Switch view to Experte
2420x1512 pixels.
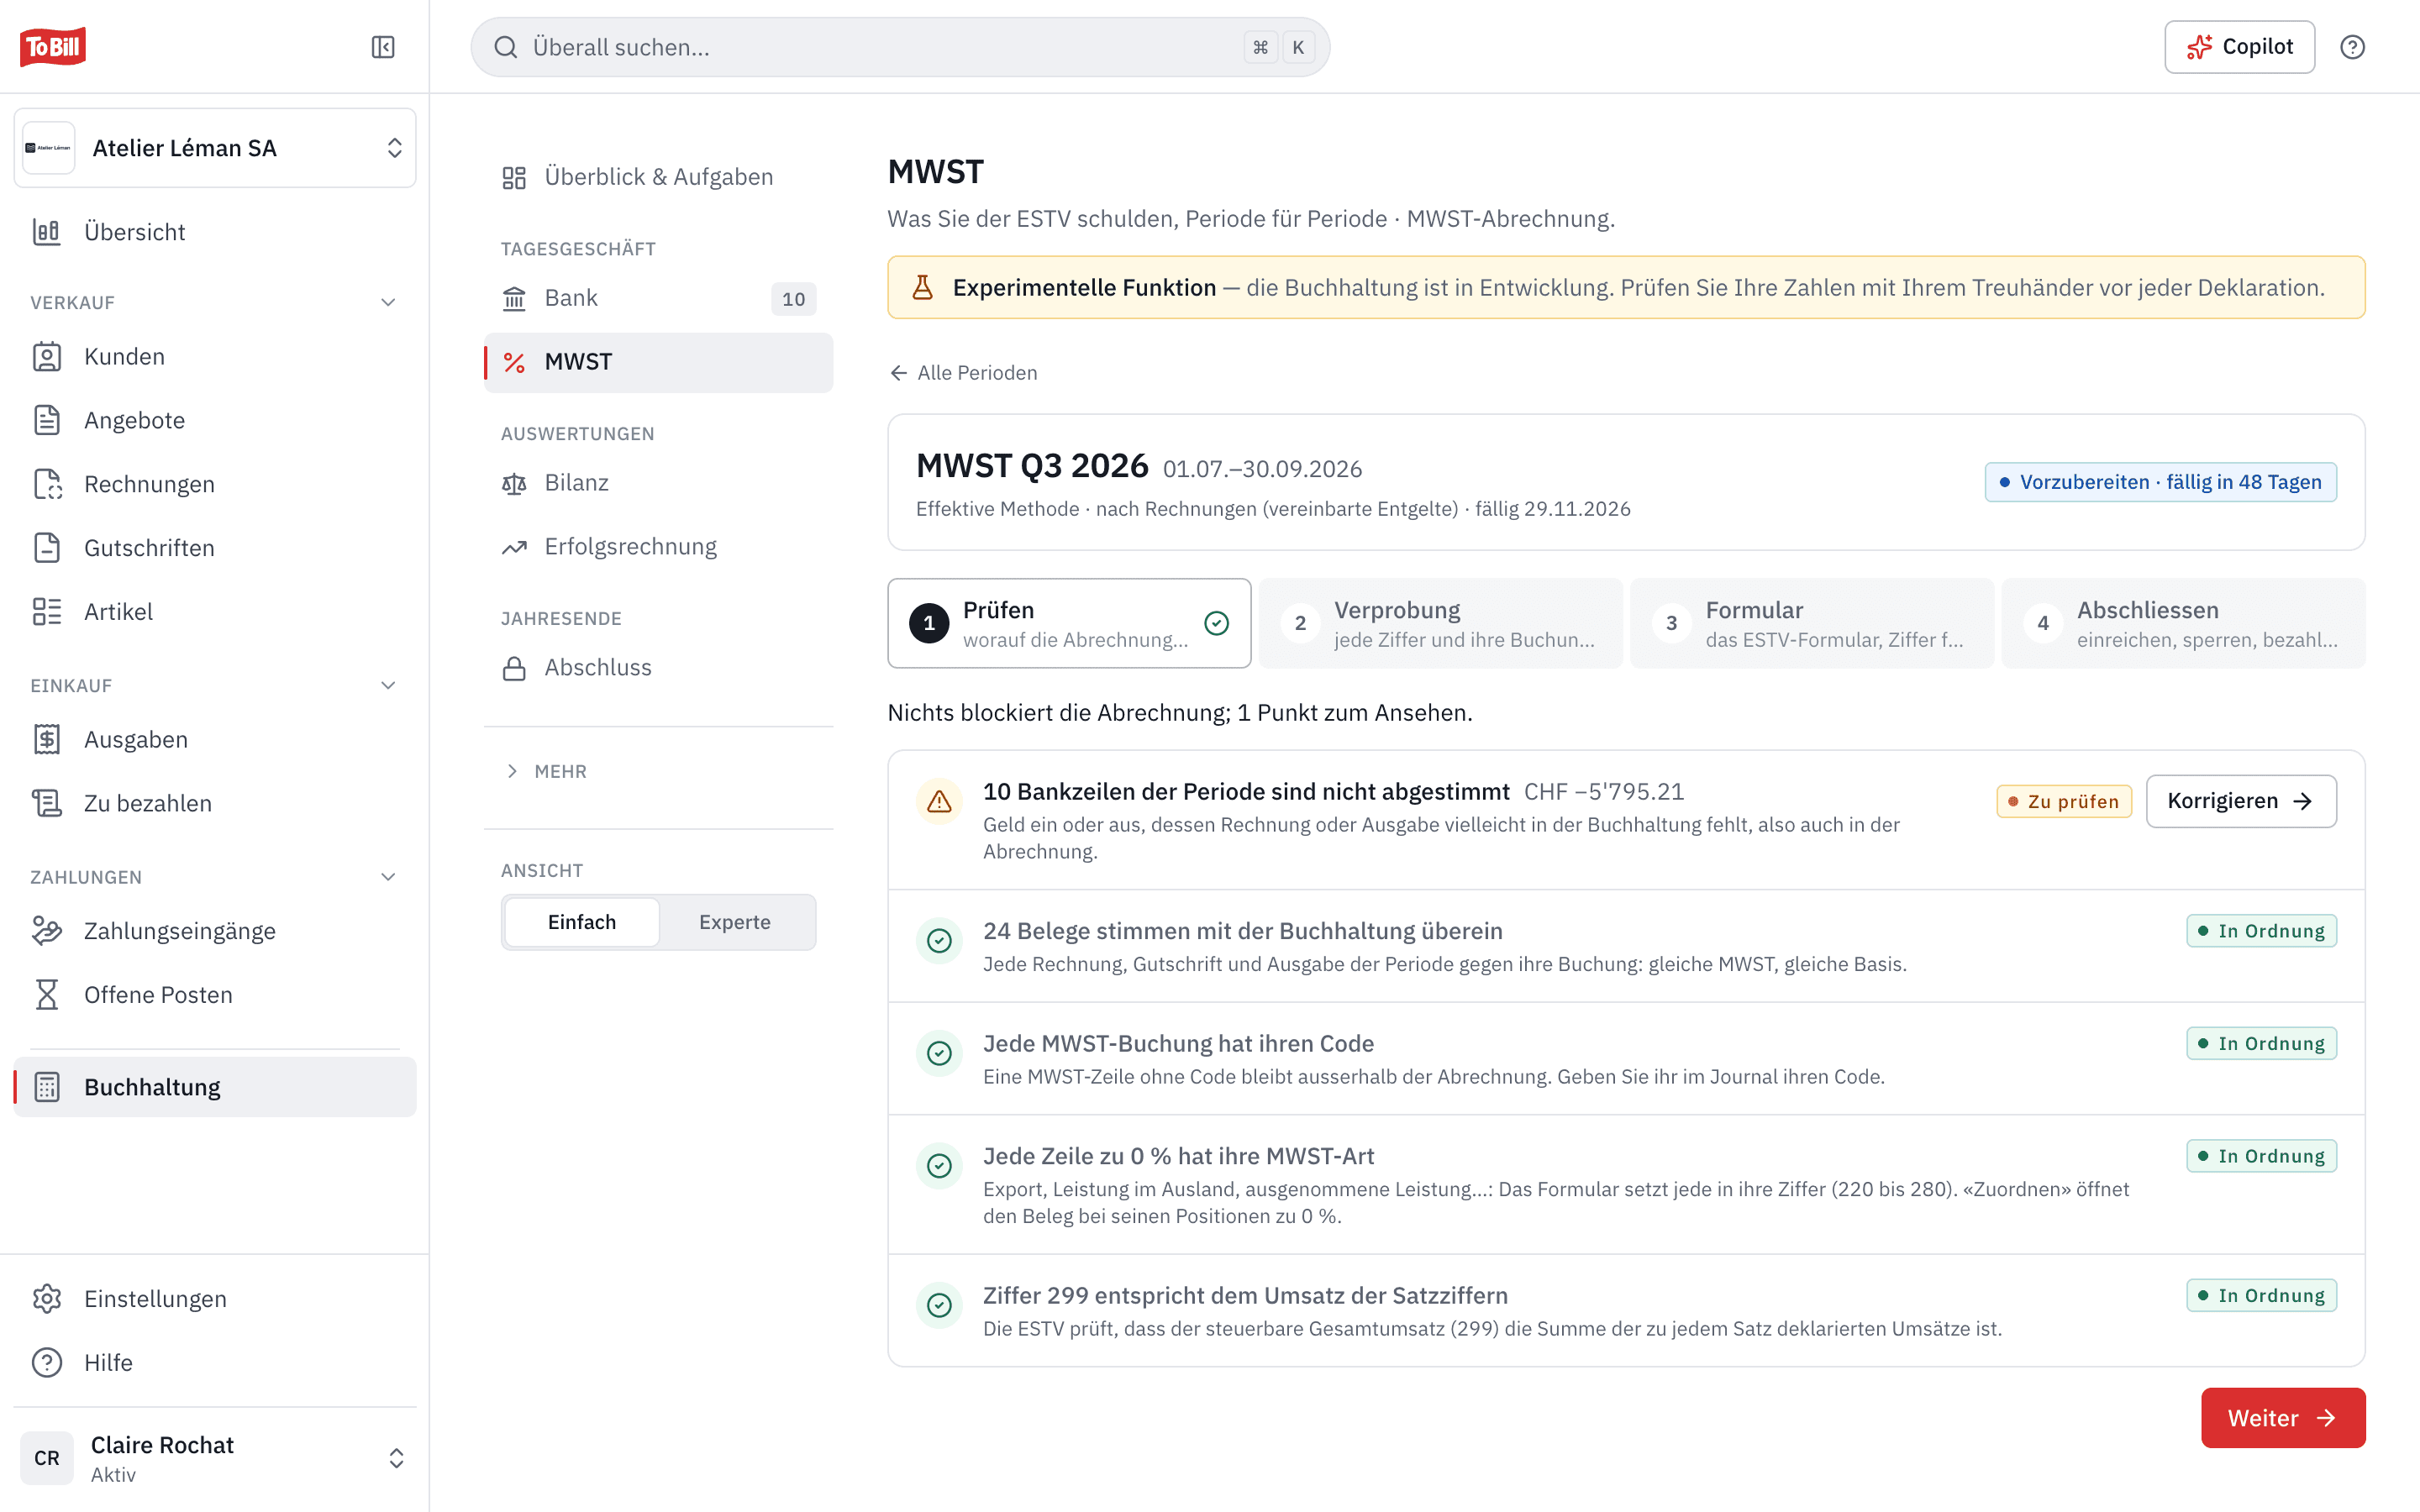coord(735,922)
